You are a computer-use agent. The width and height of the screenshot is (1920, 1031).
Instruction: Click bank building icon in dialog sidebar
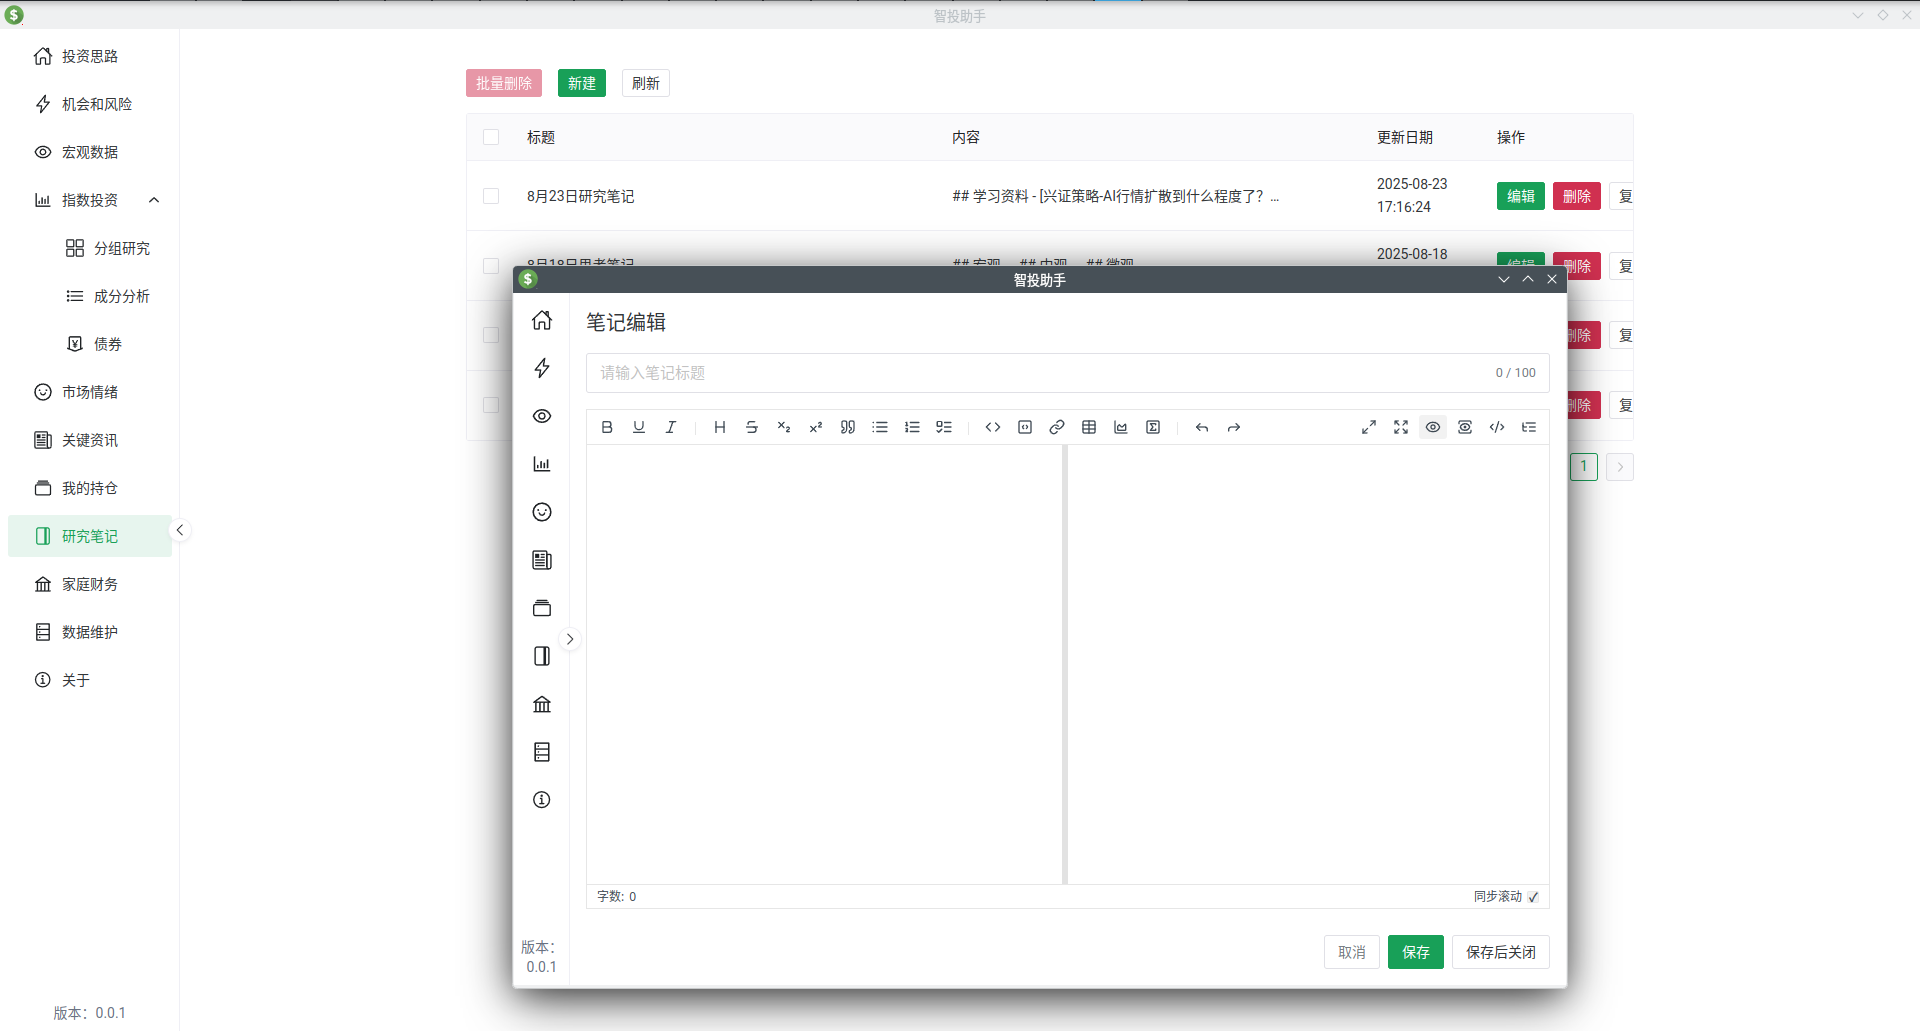[542, 704]
